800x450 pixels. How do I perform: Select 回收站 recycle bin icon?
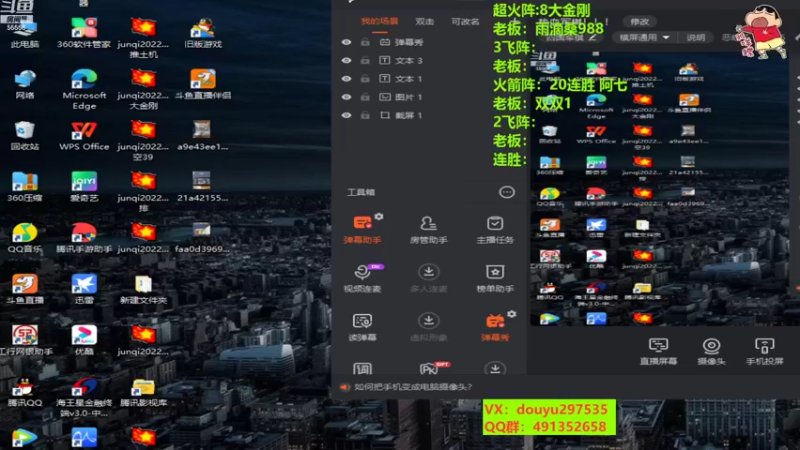click(24, 136)
